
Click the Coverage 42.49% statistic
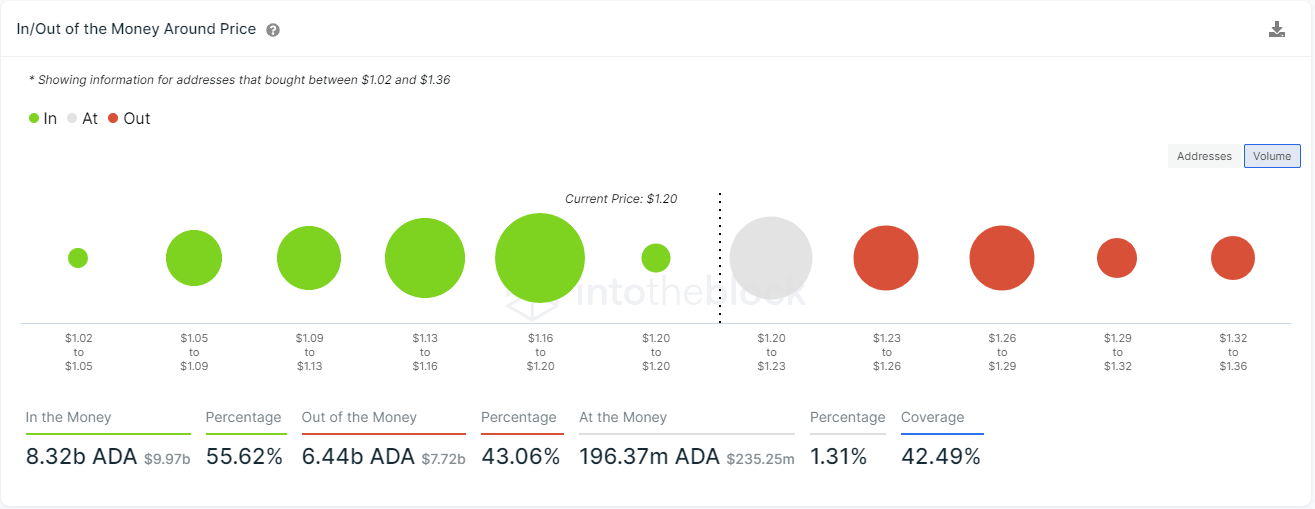940,457
